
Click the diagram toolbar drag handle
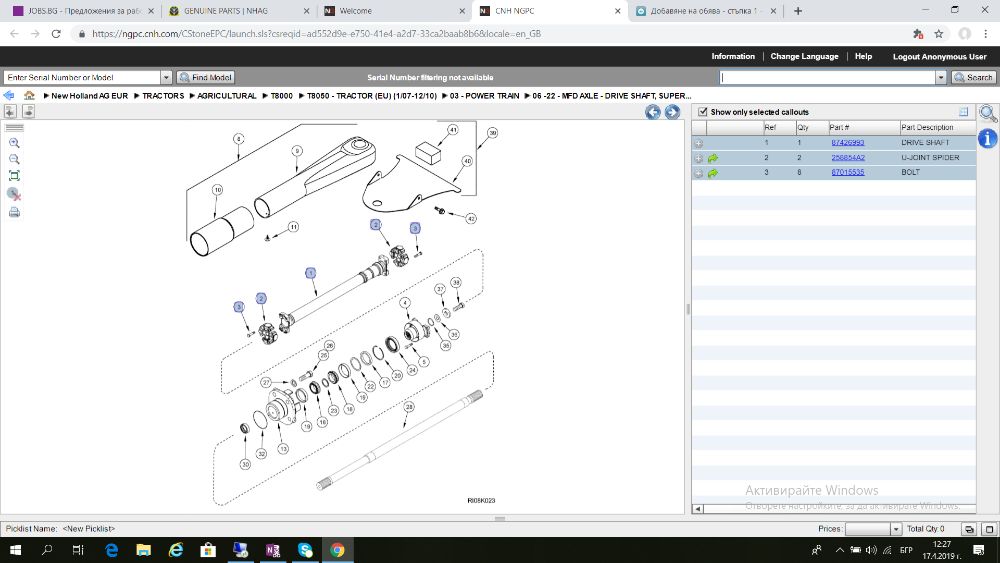click(x=14, y=128)
